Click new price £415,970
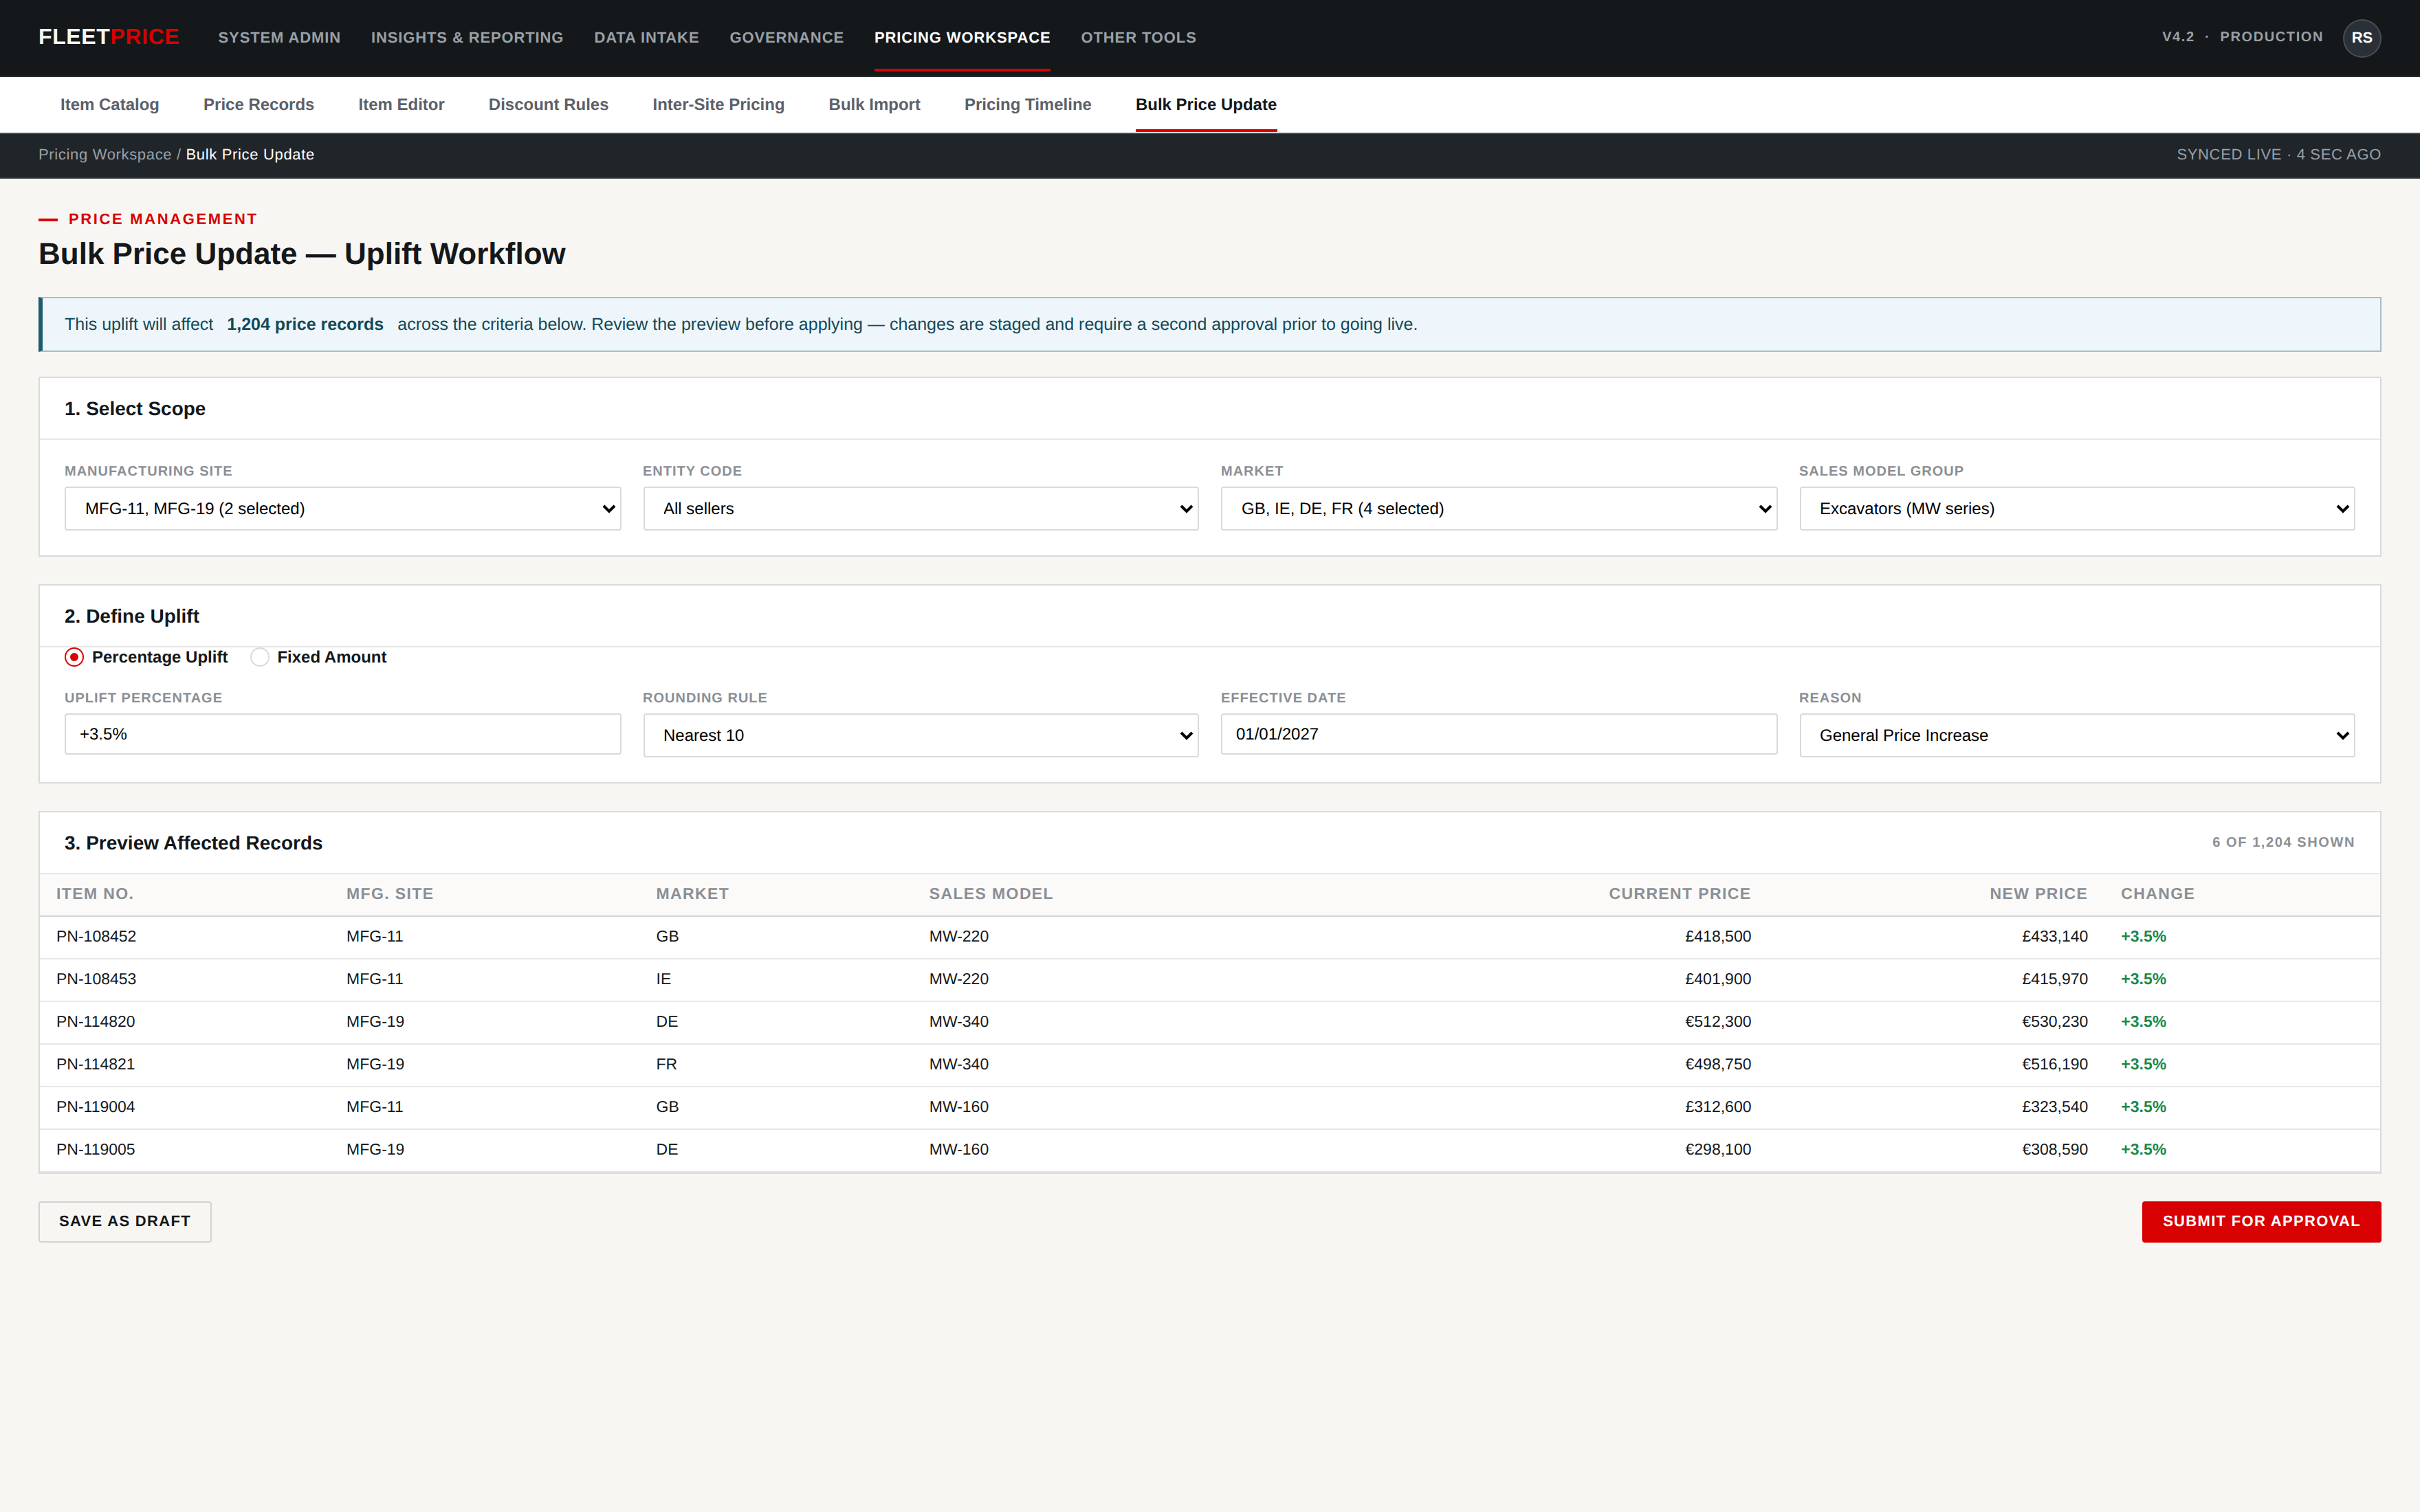This screenshot has height=1512, width=2420. [x=2054, y=979]
